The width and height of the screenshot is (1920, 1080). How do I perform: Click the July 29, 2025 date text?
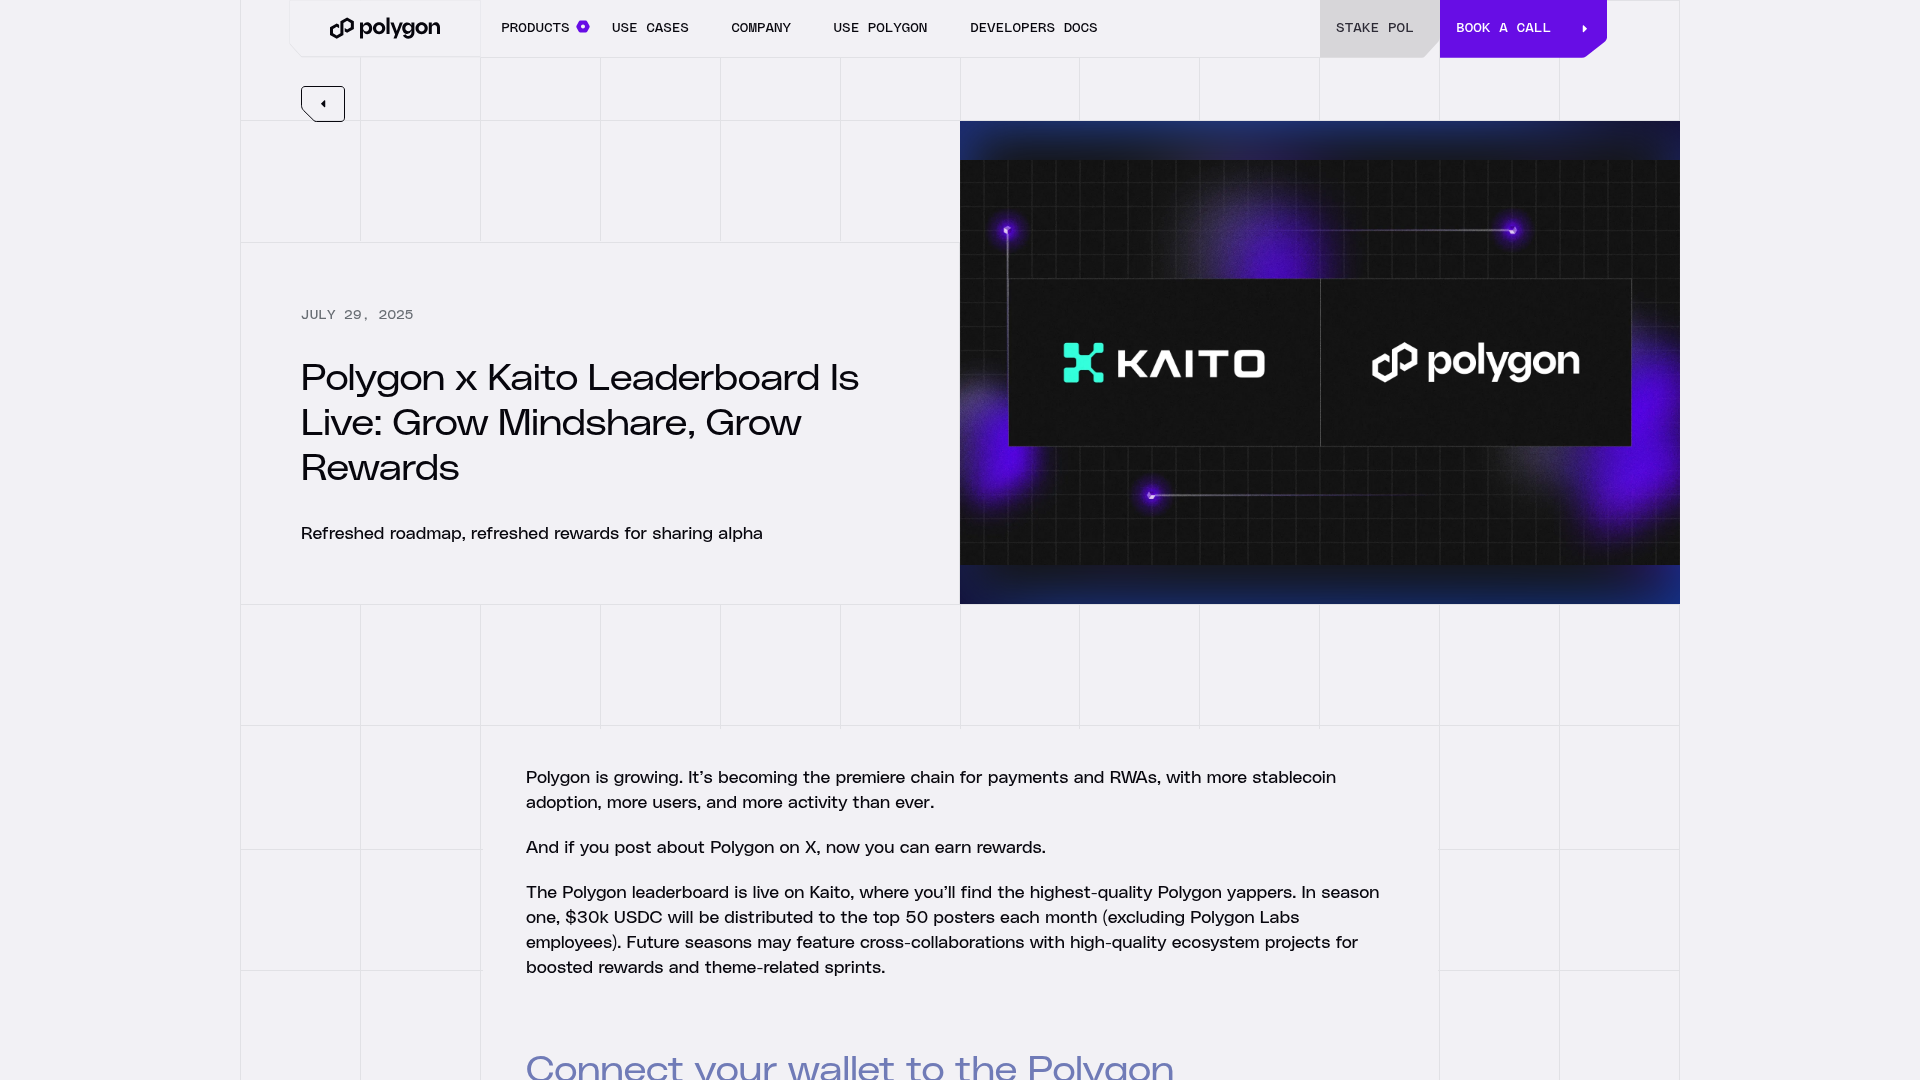[357, 315]
